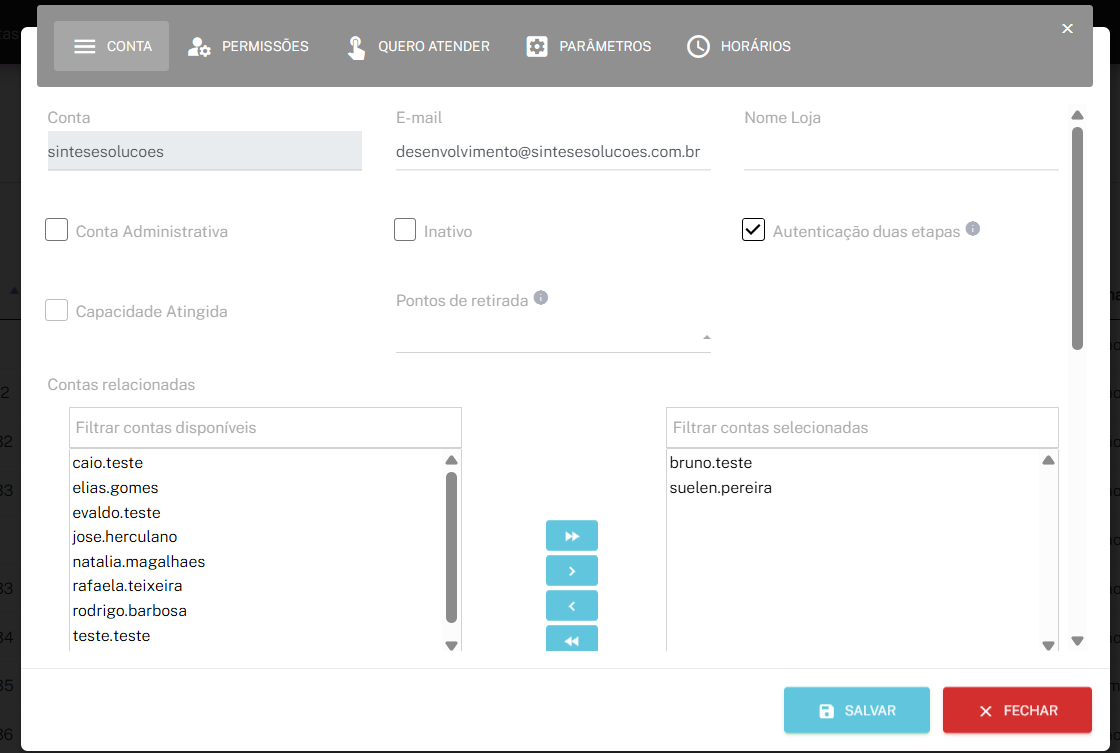Select rafaela.teixeira in available accounts

[x=127, y=586]
